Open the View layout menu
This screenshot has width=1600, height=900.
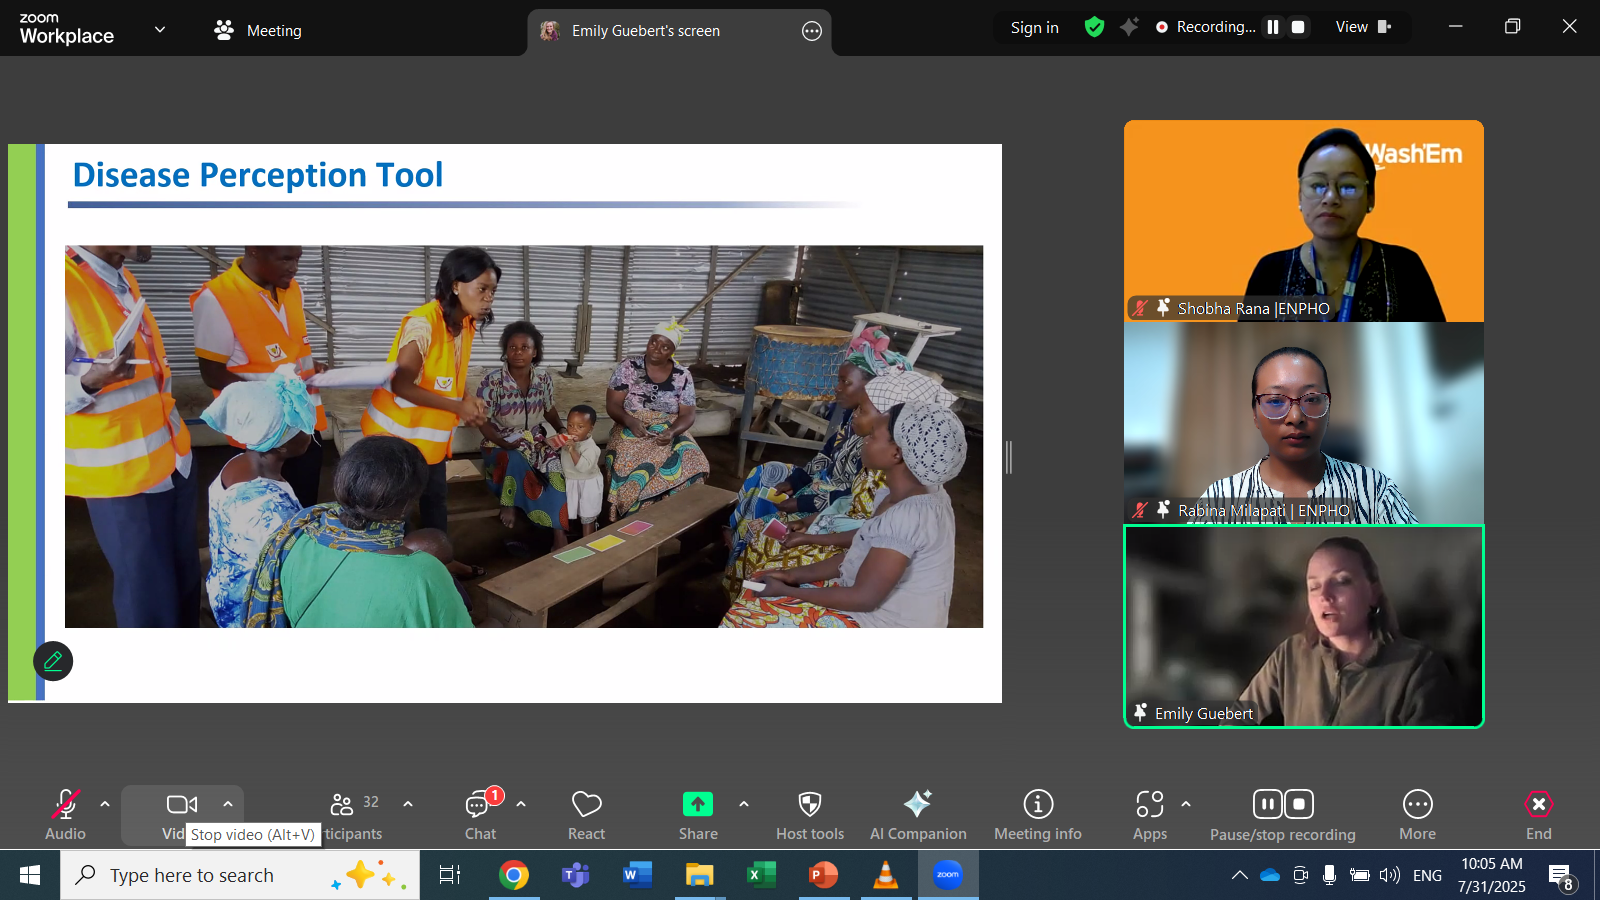(x=1363, y=27)
